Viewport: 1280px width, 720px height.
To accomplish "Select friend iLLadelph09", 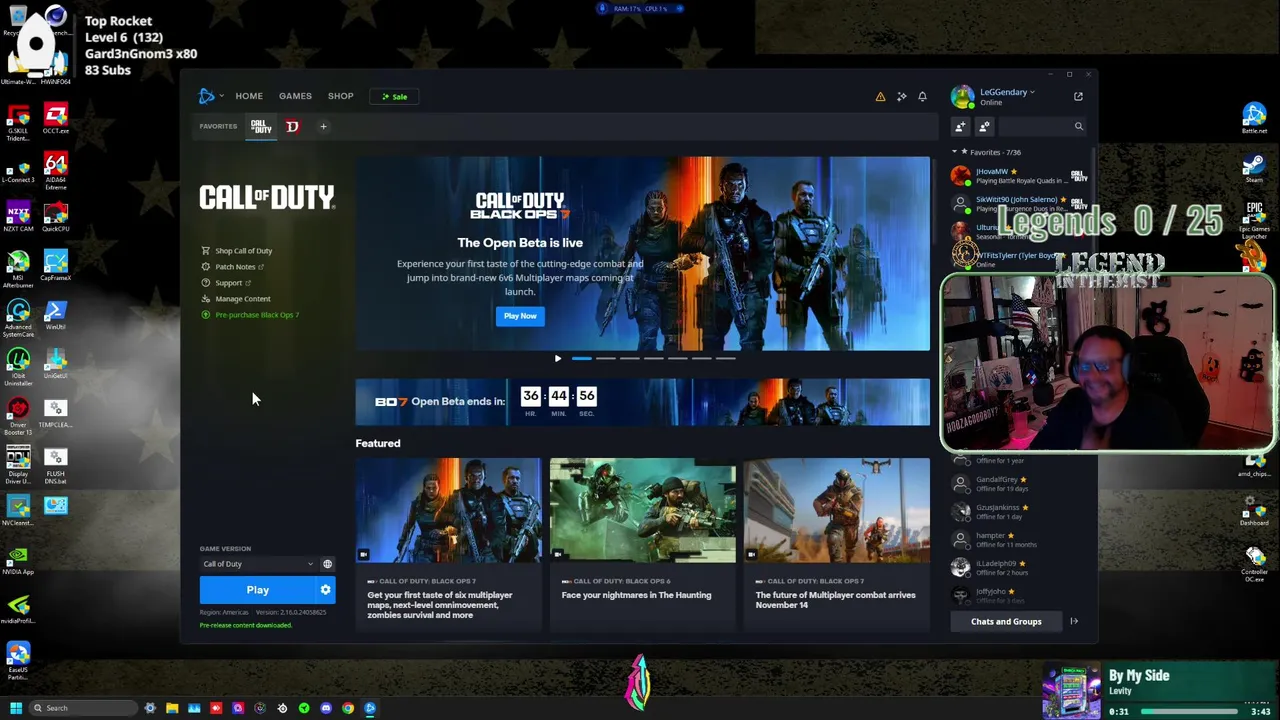I will 1020,568.
